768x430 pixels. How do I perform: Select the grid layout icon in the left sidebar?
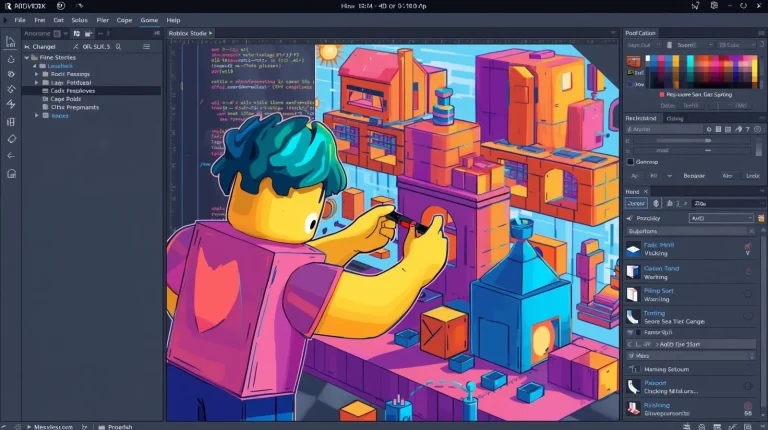point(11,122)
